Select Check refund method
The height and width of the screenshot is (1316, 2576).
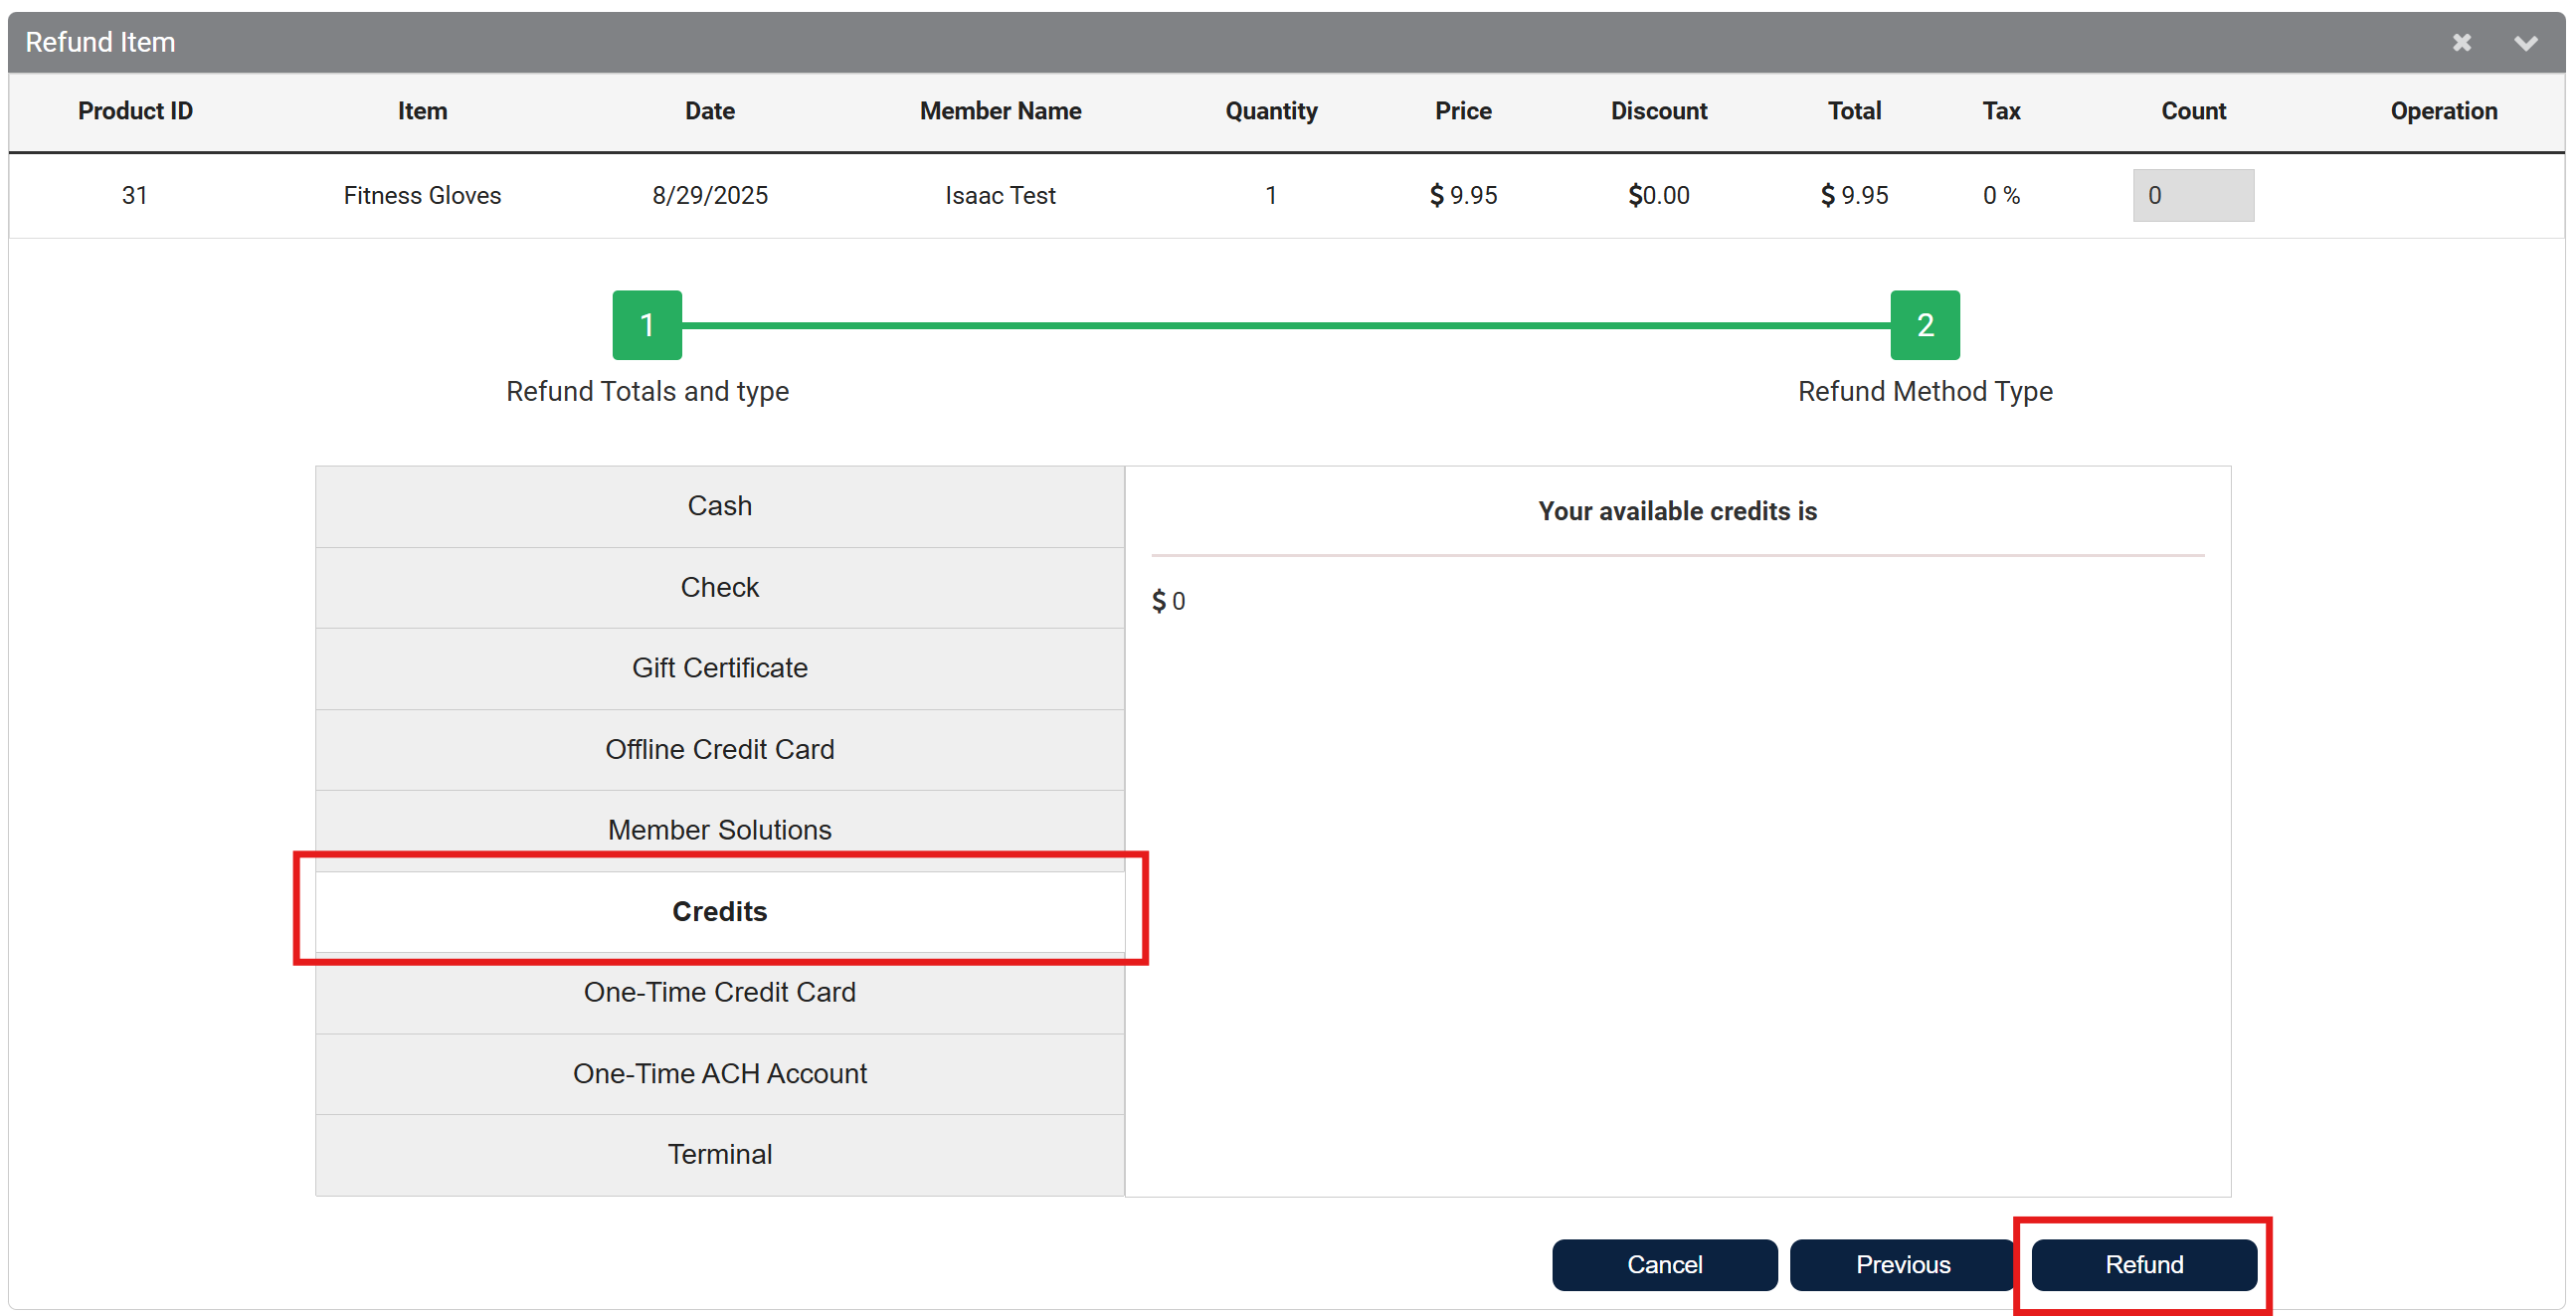tap(719, 587)
